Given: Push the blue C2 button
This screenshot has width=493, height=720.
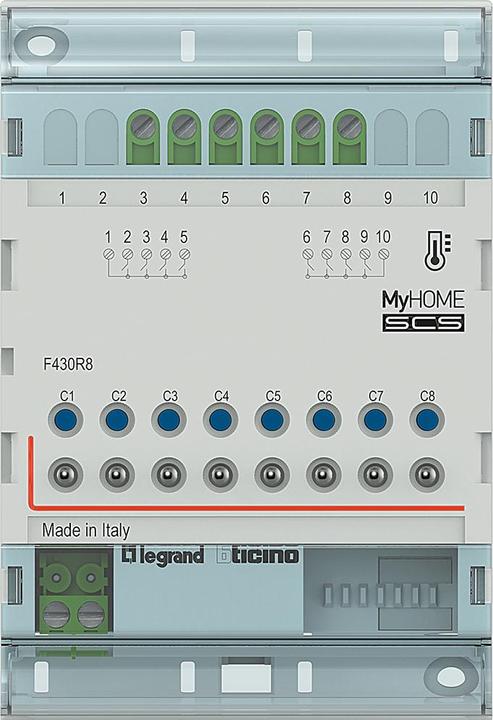Looking at the screenshot, I should tap(117, 419).
